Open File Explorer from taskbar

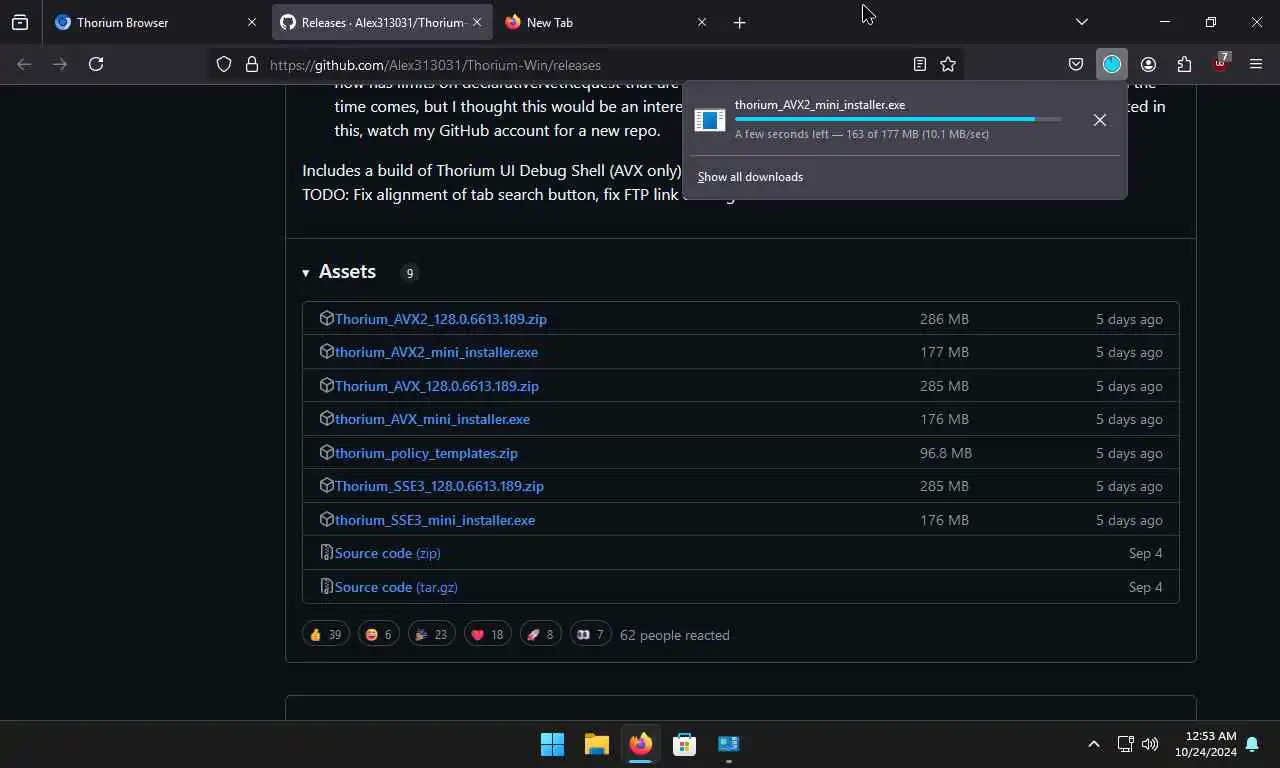coord(597,744)
